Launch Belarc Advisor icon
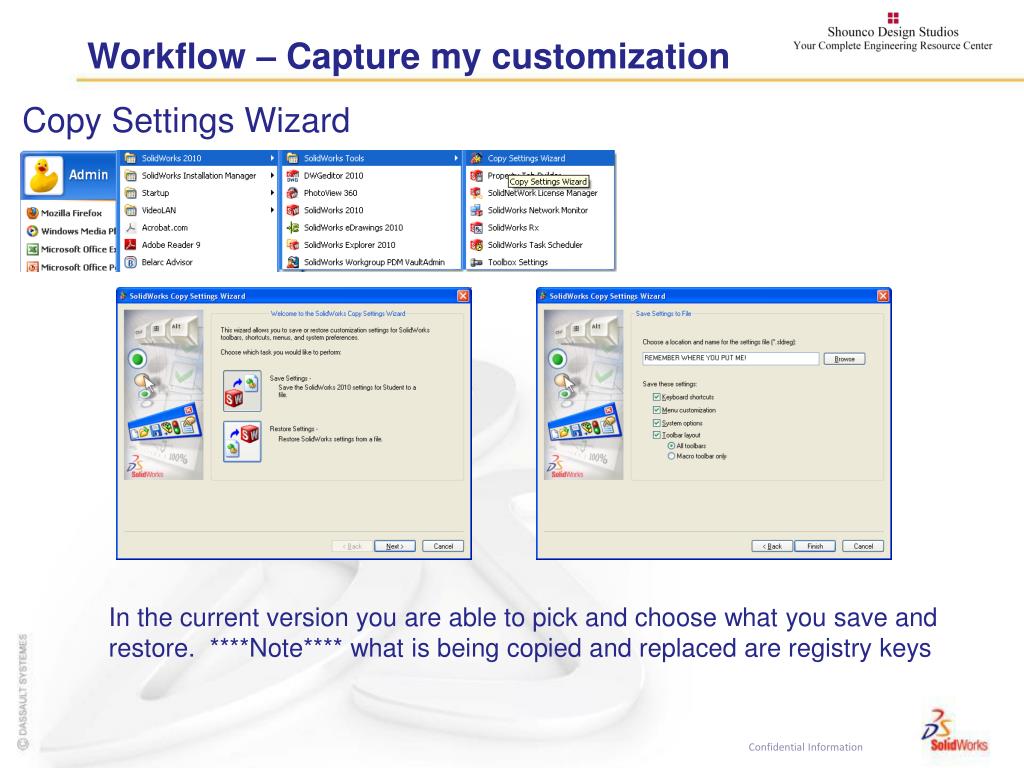The height and width of the screenshot is (768, 1024). point(131,262)
